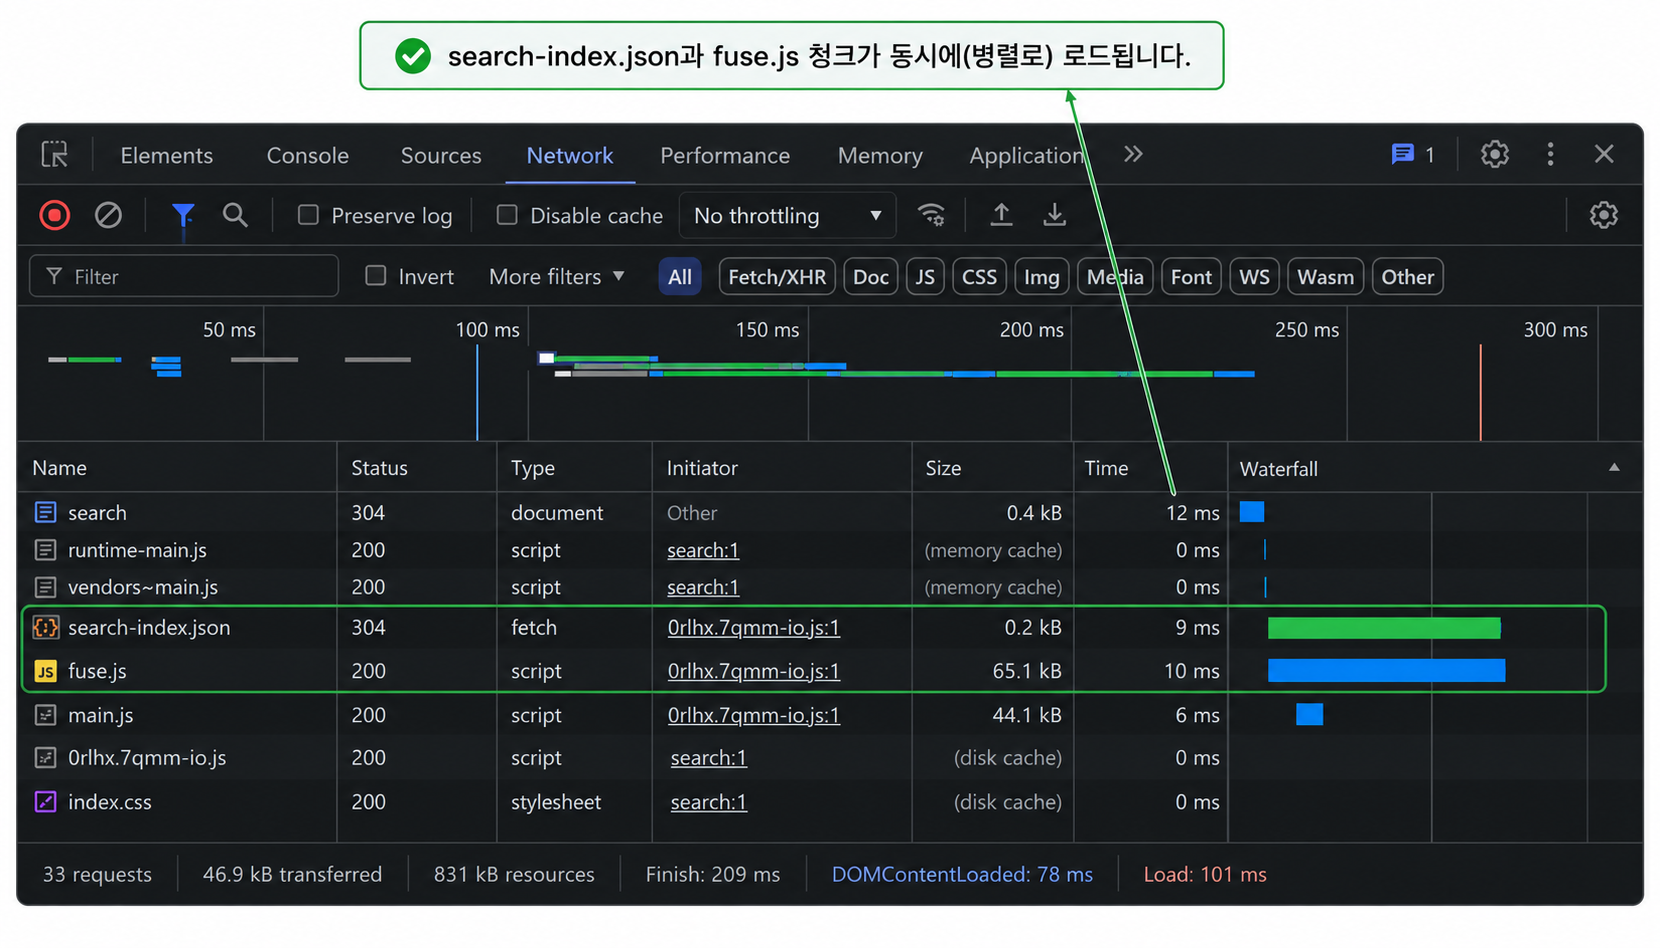1660x948 pixels.
Task: Open the No throttling dropdown
Action: coord(787,215)
